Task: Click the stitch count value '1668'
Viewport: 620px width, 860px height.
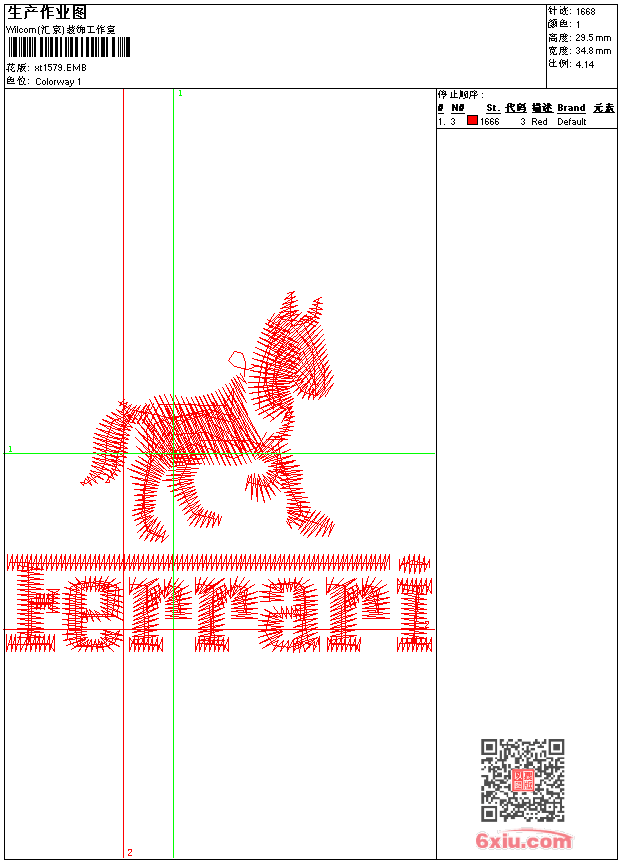Action: click(x=585, y=12)
